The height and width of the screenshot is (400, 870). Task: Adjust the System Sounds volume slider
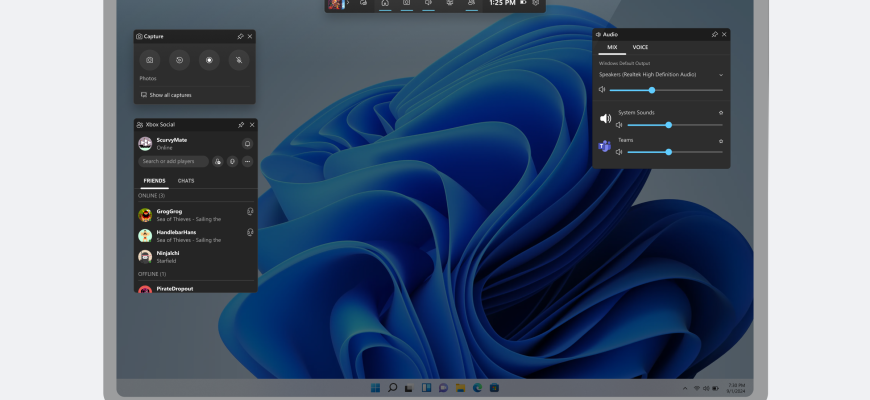[675, 125]
